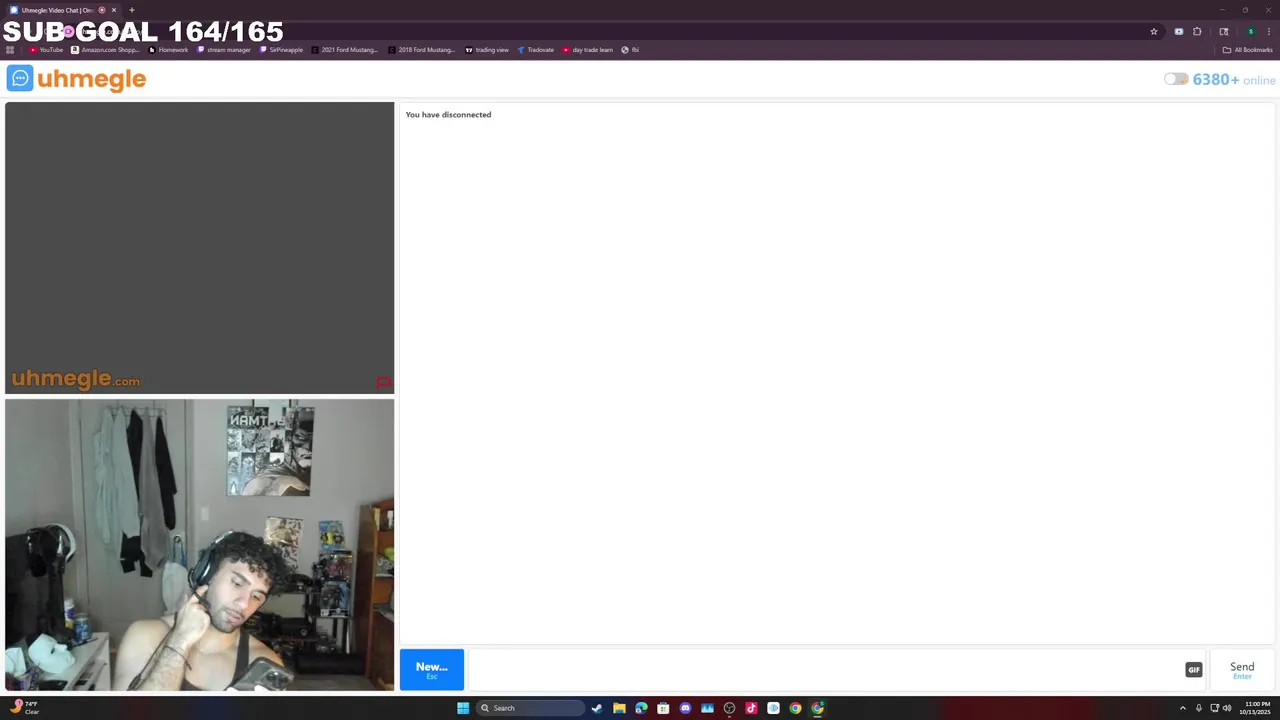Click the stranger video panel

pos(199,248)
